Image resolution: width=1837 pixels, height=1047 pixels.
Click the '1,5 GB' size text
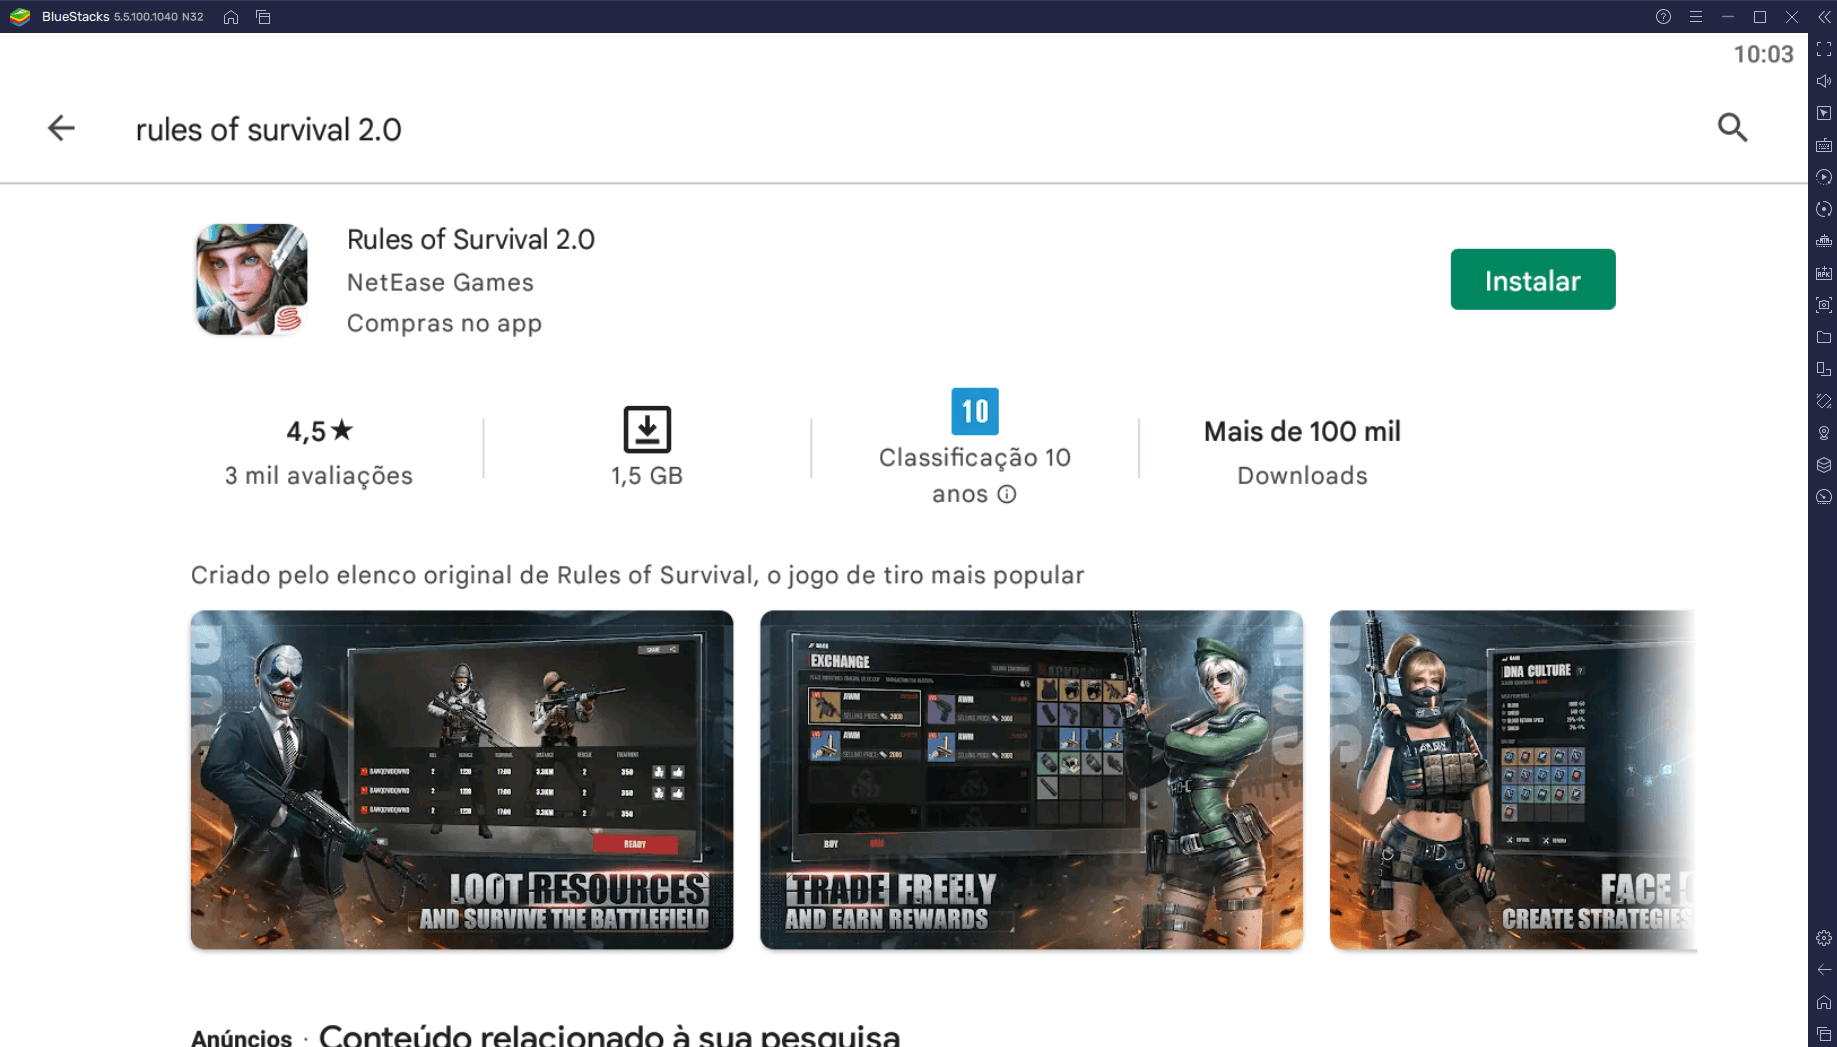point(647,476)
